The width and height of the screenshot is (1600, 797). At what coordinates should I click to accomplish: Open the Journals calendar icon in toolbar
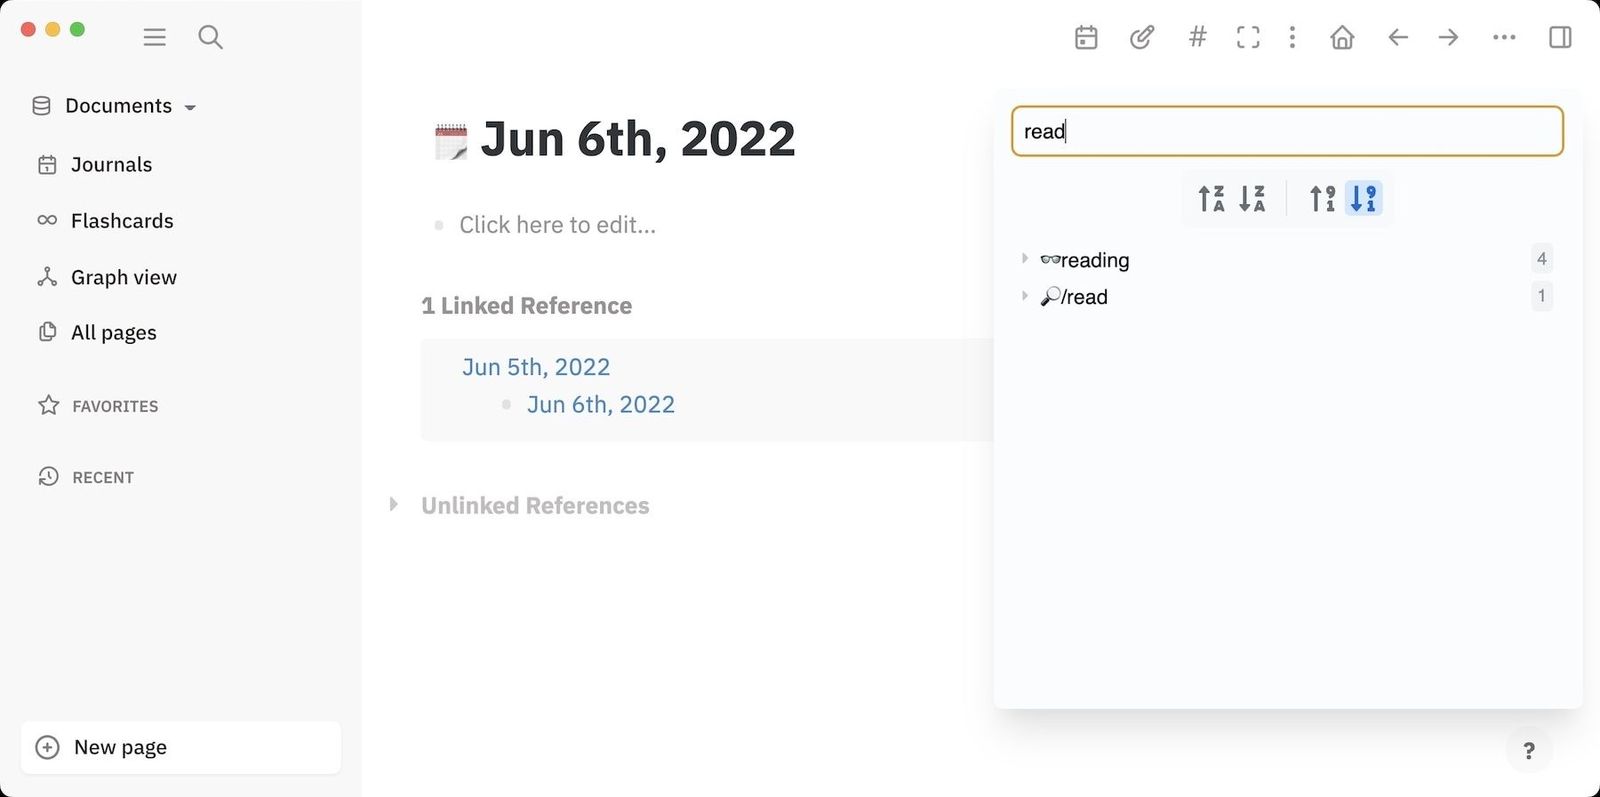click(1086, 37)
